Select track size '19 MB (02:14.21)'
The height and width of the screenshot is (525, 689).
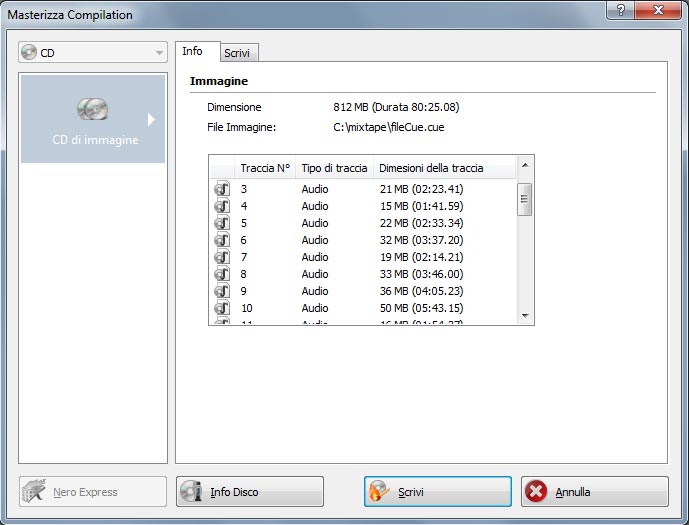421,257
